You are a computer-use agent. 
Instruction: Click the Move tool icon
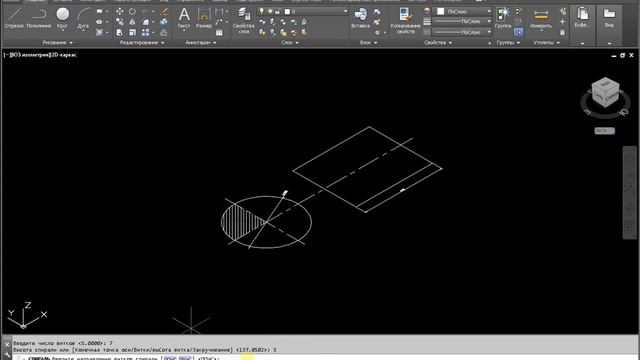tap(120, 11)
